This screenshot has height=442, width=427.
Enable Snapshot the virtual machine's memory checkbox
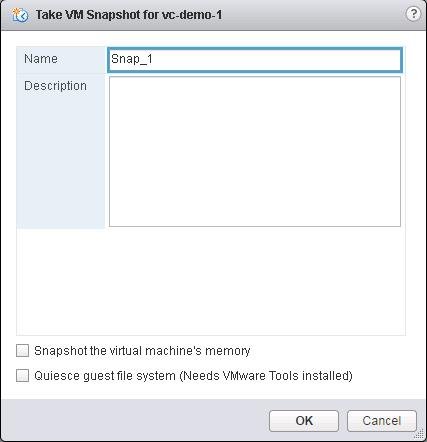tap(22, 351)
